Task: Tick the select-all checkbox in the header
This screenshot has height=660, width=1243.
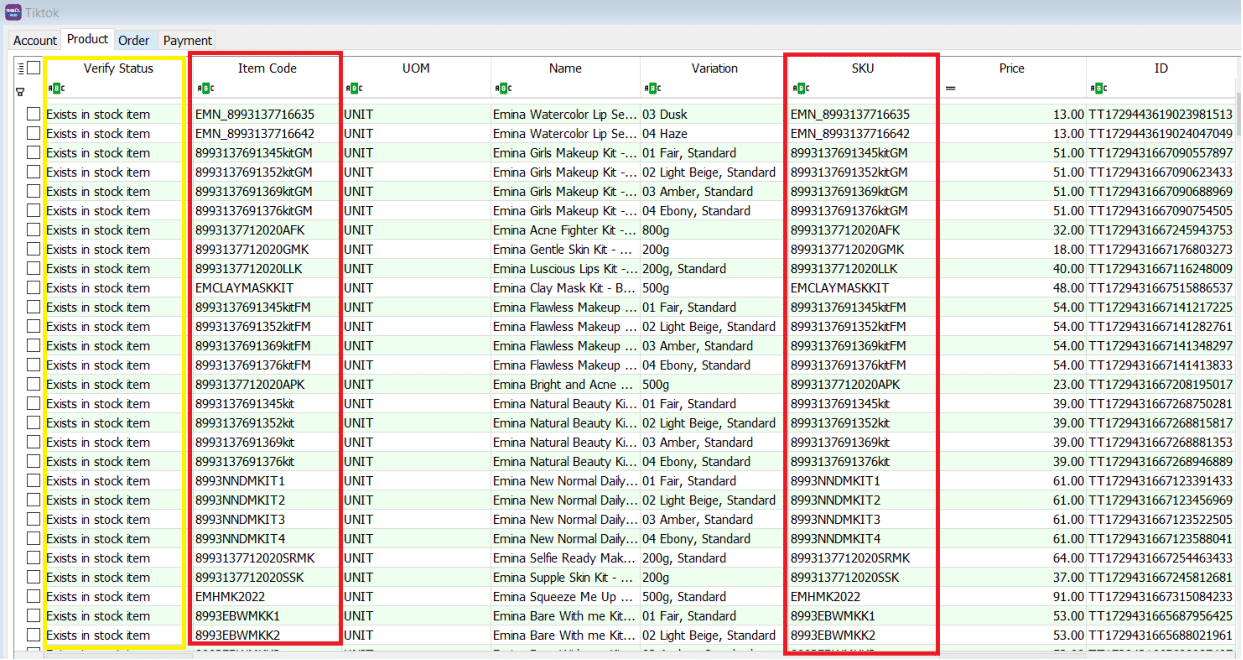Action: click(34, 68)
